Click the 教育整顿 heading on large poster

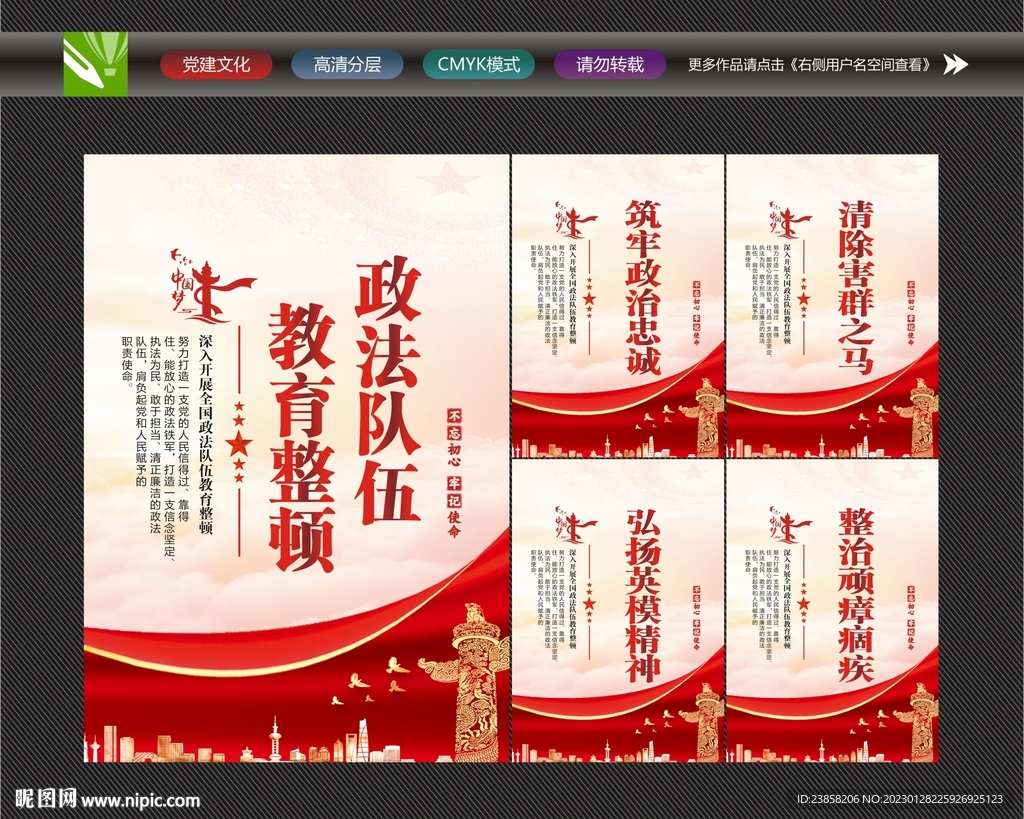[x=302, y=437]
